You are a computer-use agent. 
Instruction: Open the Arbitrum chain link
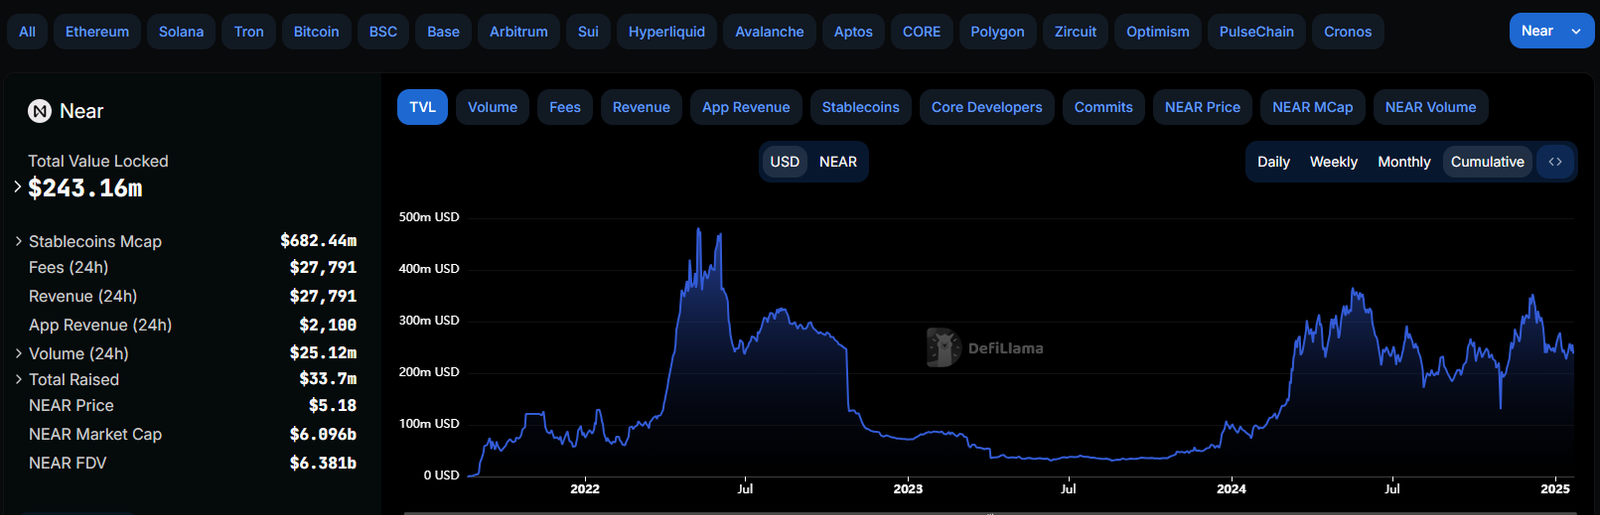click(x=518, y=31)
